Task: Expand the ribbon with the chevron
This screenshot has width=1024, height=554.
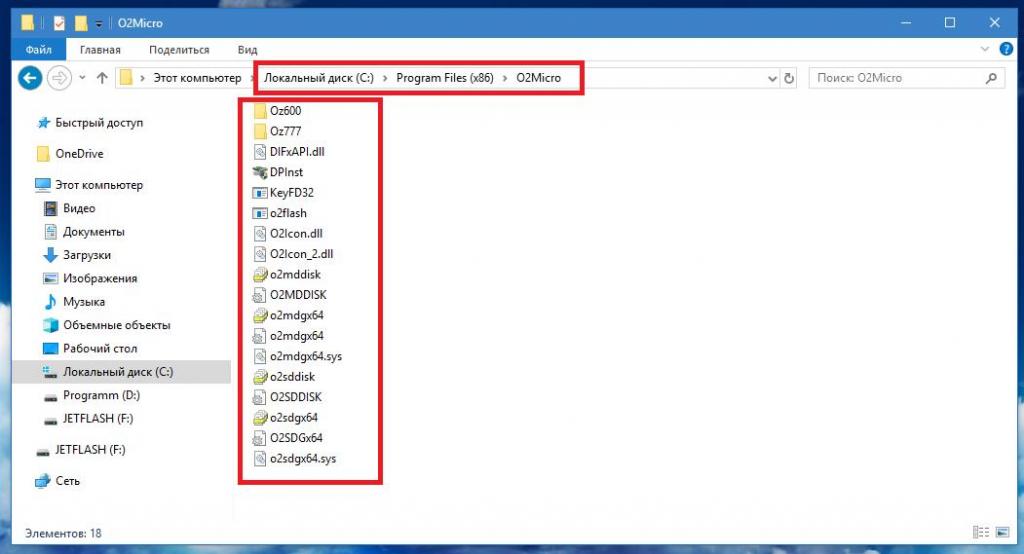Action: pyautogui.click(x=983, y=49)
